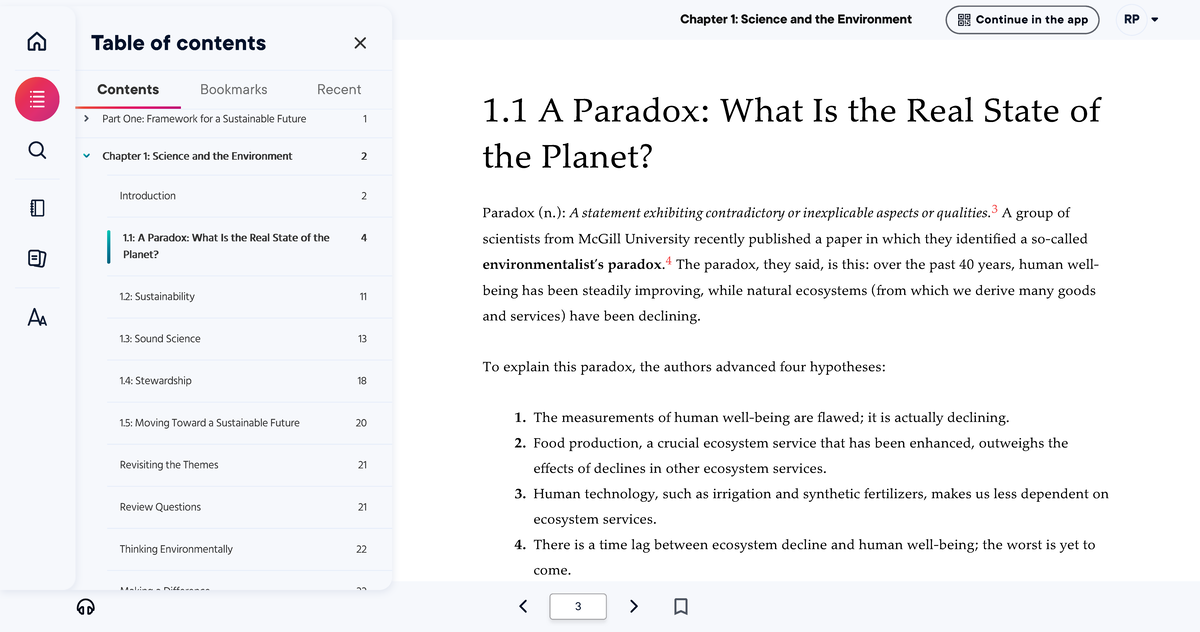Click the heading 1.1 A Paradox

[791, 132]
